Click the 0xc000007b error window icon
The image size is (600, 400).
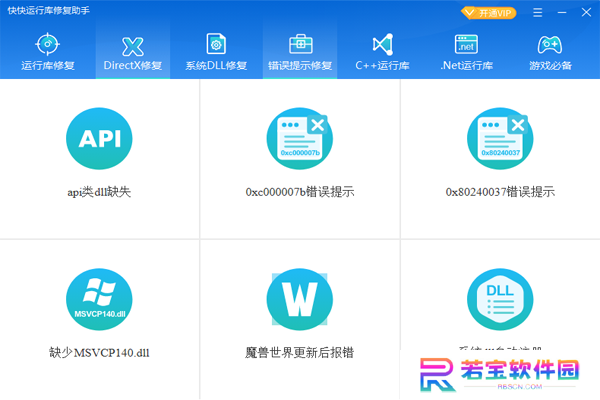300,139
